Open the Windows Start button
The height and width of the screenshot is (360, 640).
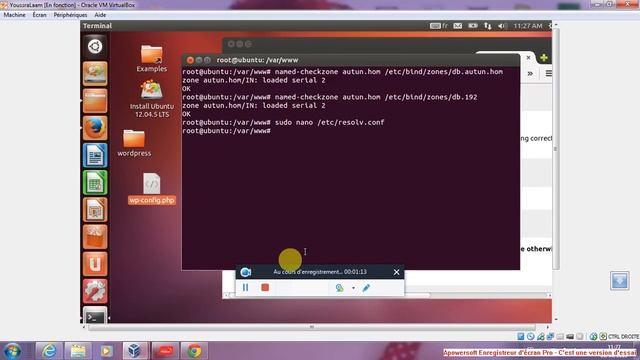point(13,351)
